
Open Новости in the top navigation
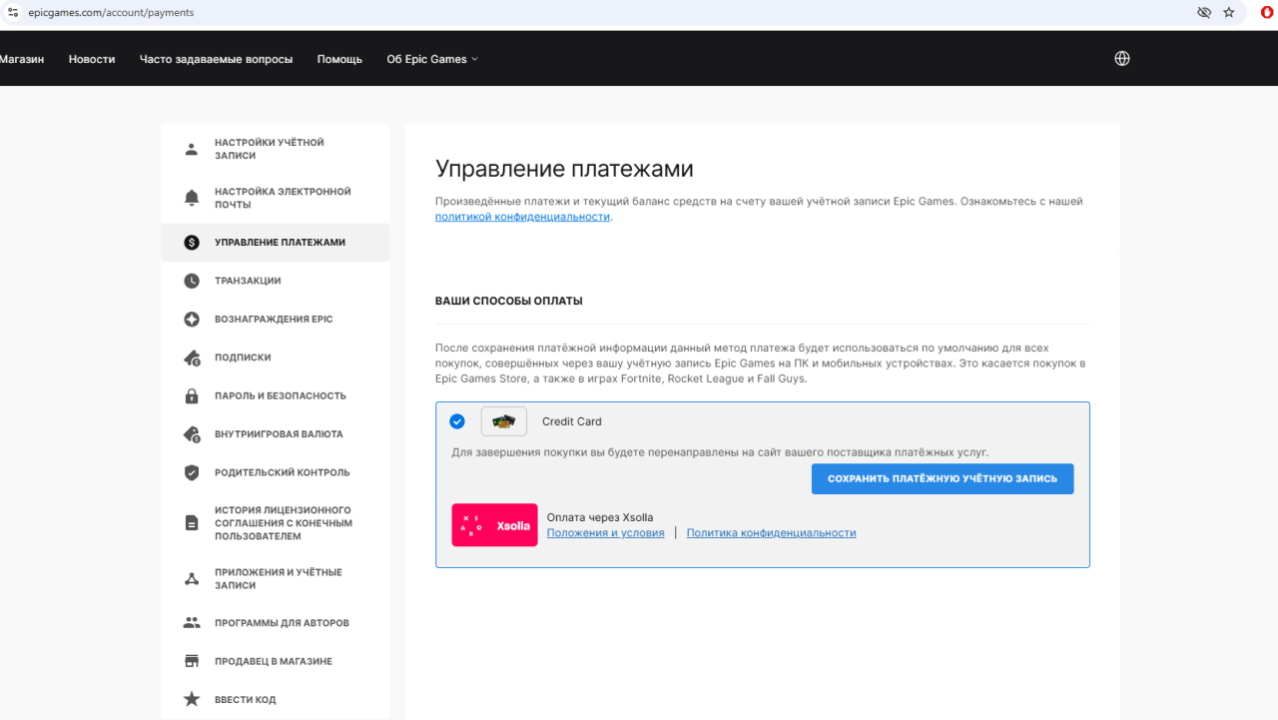92,59
